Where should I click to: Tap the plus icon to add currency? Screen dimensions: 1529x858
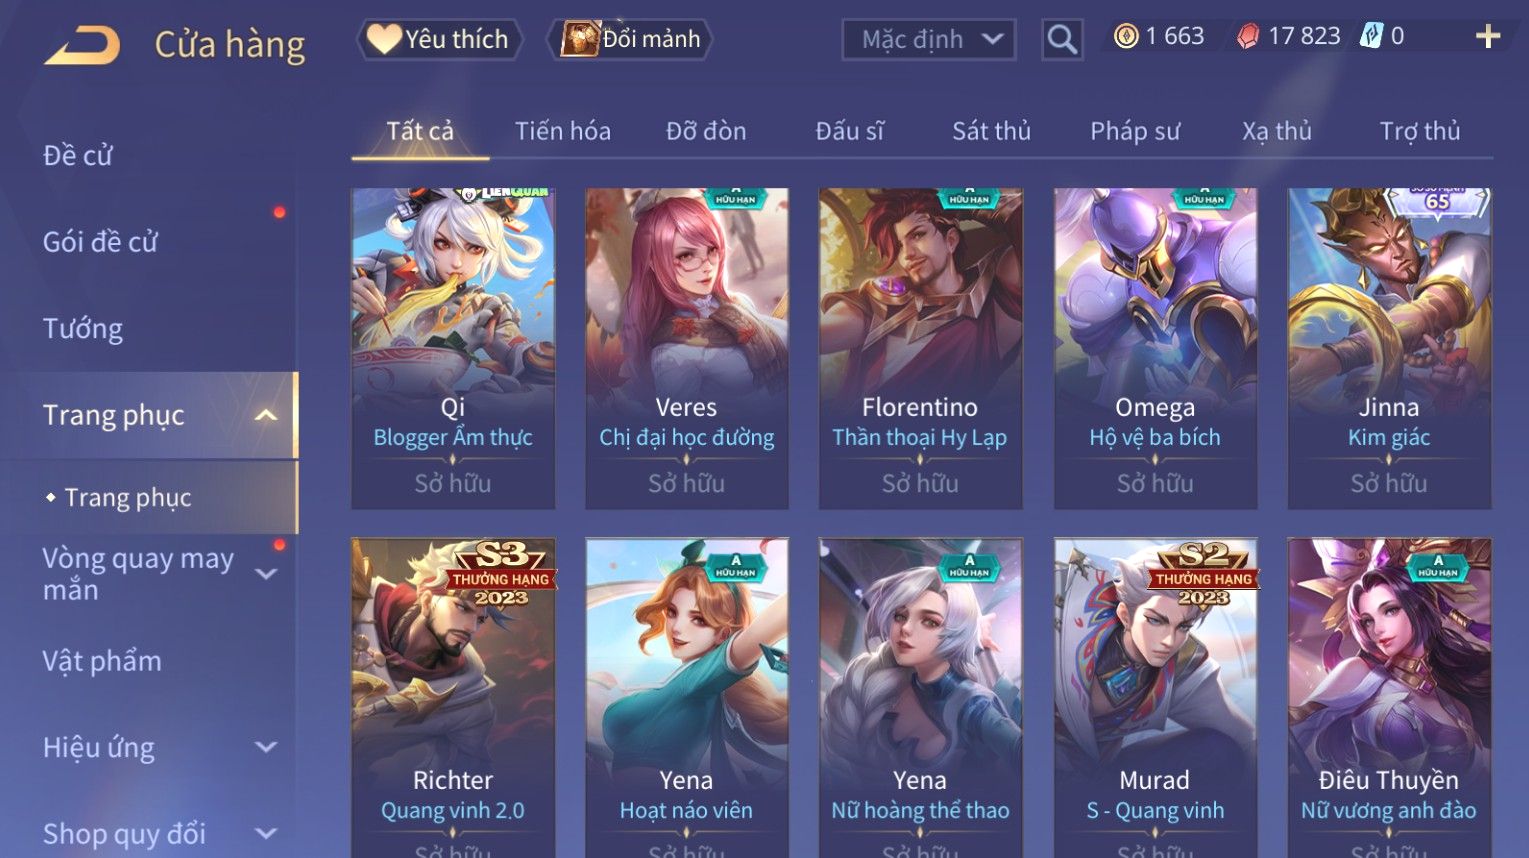point(1488,37)
